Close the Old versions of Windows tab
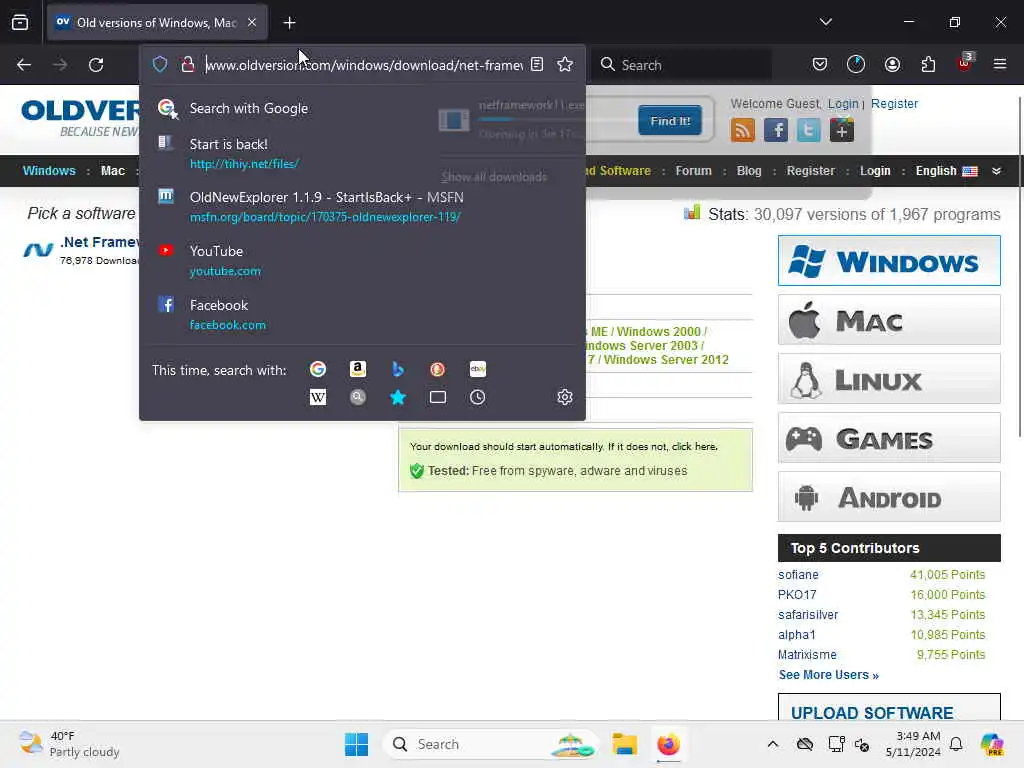 click(252, 22)
